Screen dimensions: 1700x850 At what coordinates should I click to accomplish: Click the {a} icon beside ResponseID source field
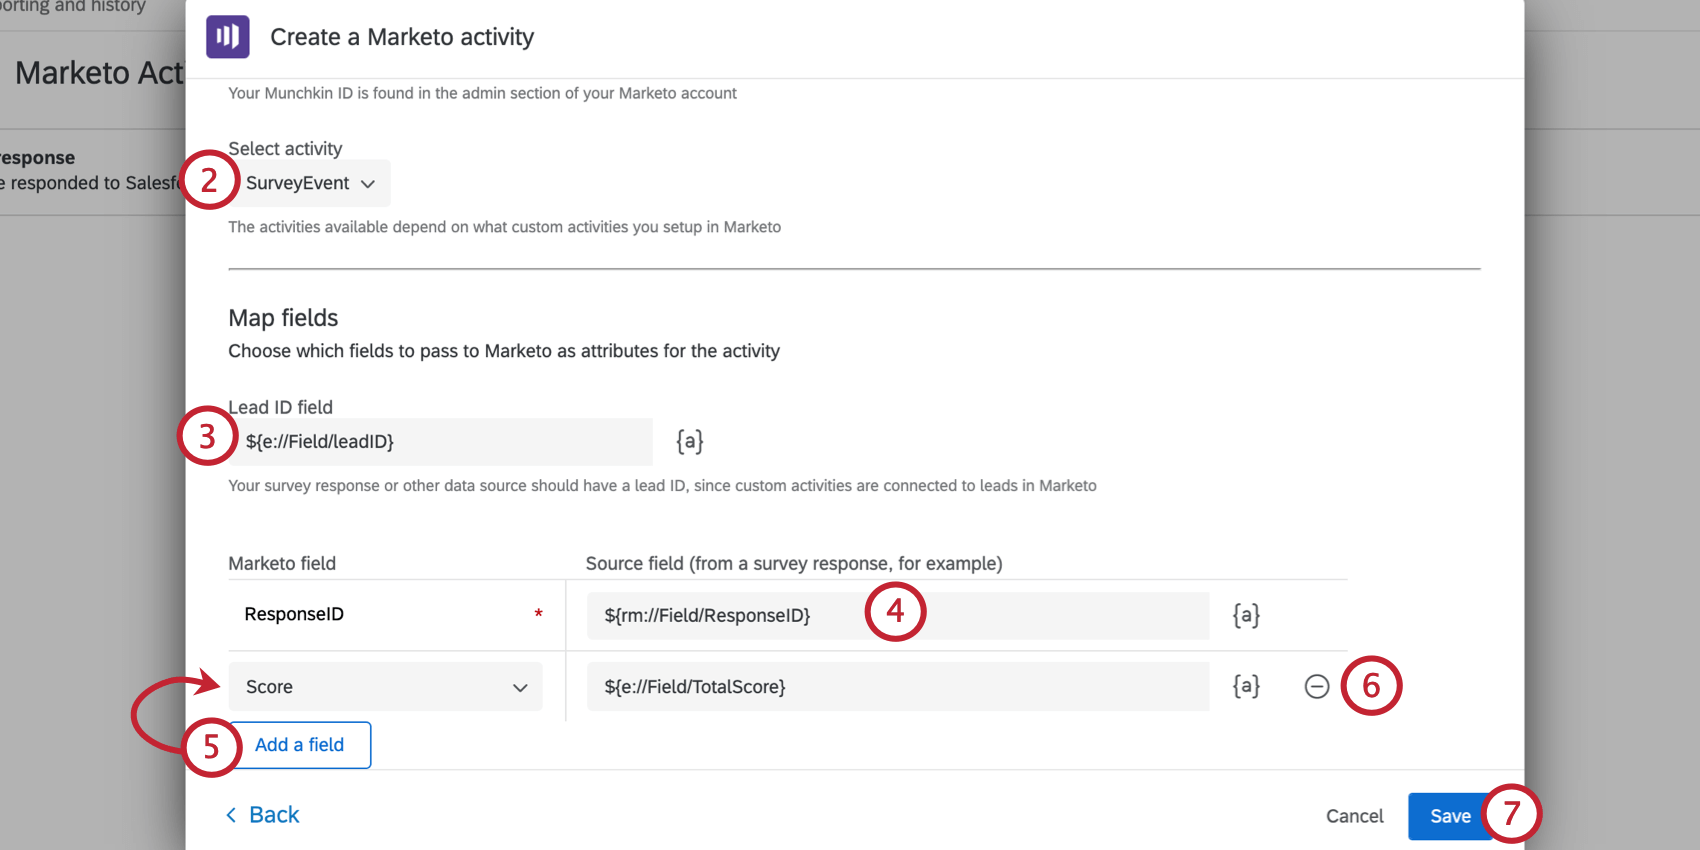[1245, 614]
